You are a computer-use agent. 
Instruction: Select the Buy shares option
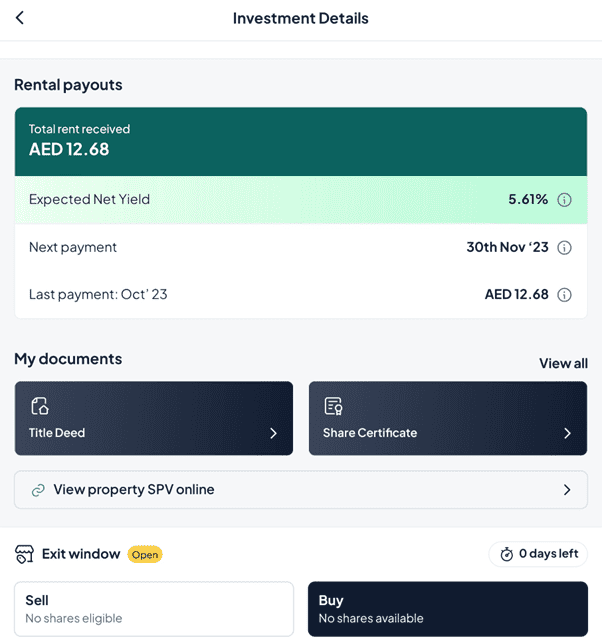447,609
